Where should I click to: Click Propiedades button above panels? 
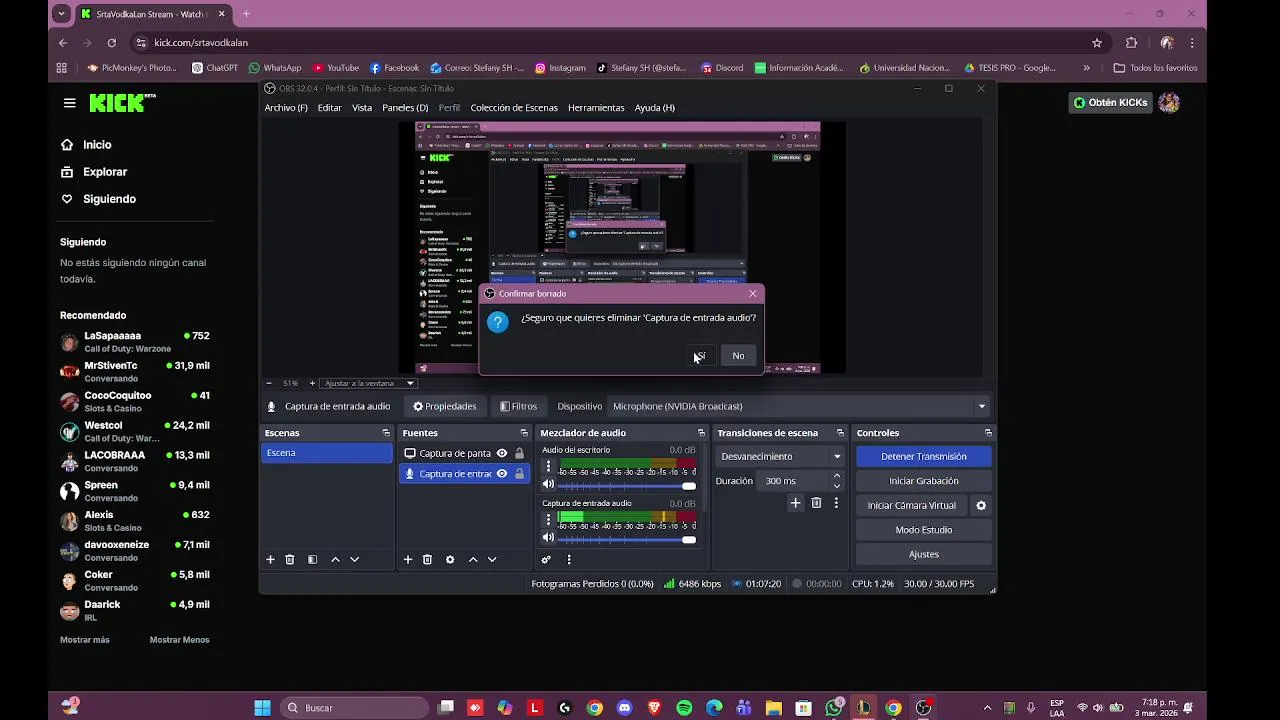(445, 406)
